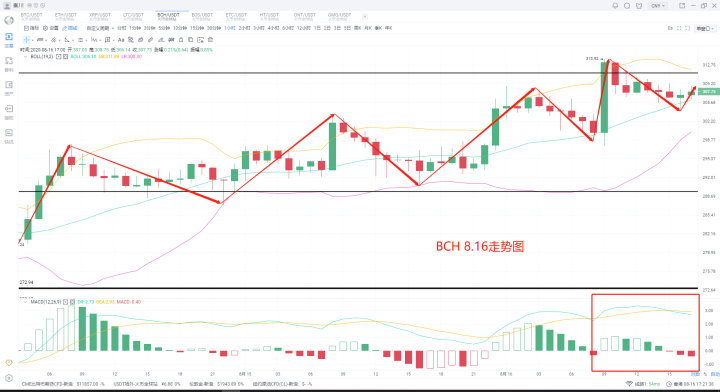The width and height of the screenshot is (720, 392).
Task: Open BOLL indicator settings box
Action: coord(58,56)
